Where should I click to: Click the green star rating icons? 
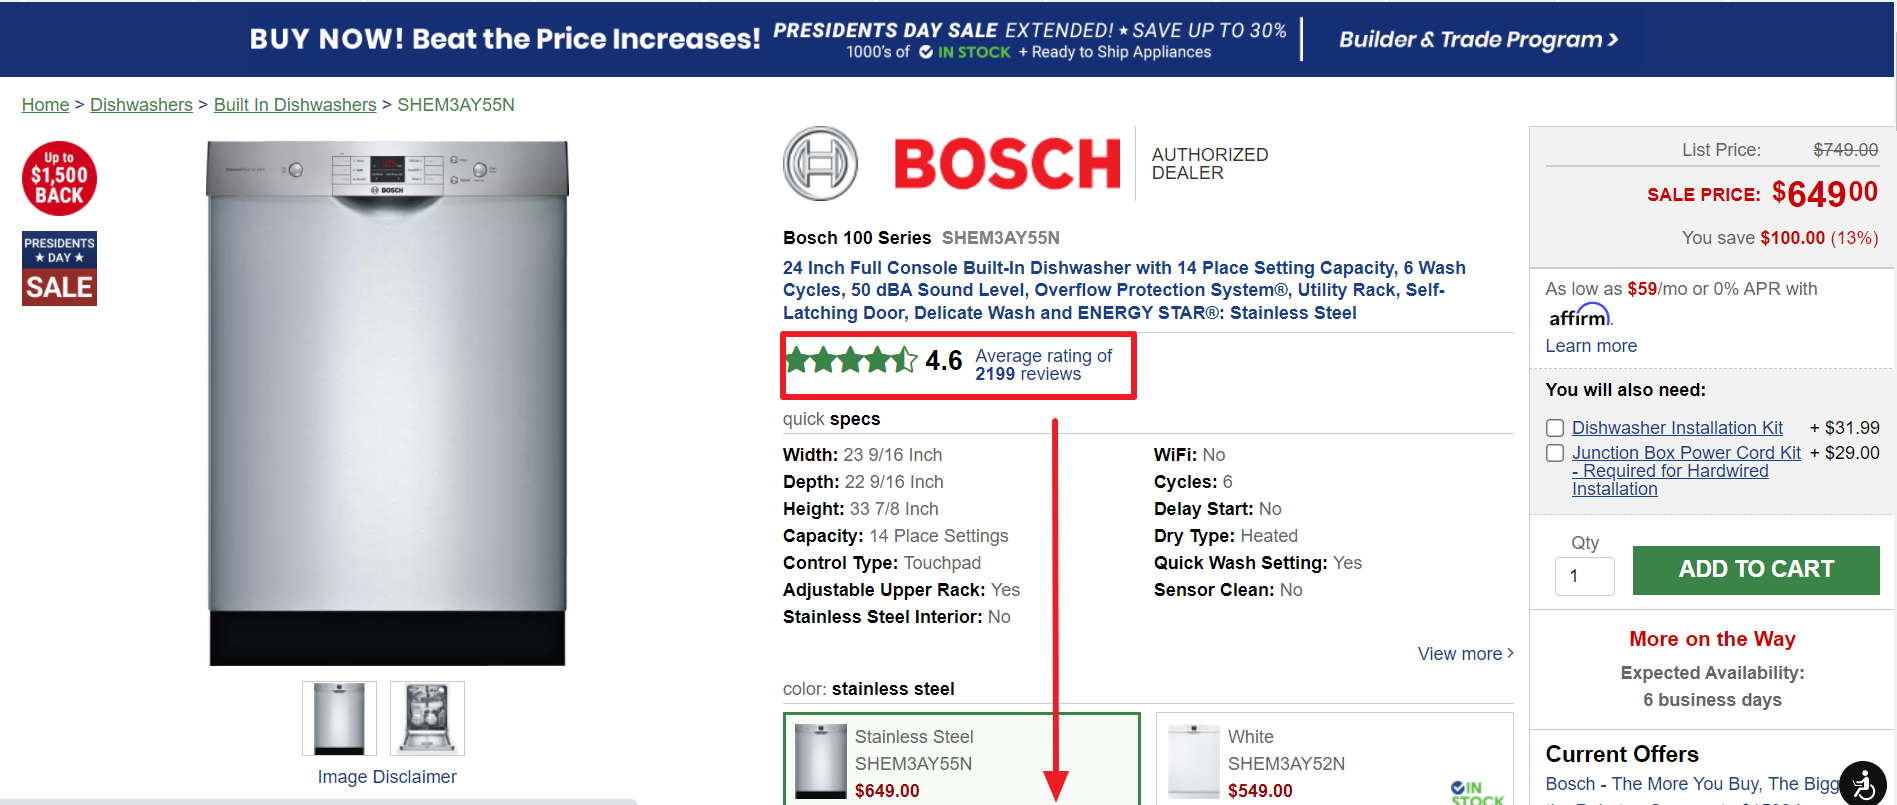tap(851, 359)
